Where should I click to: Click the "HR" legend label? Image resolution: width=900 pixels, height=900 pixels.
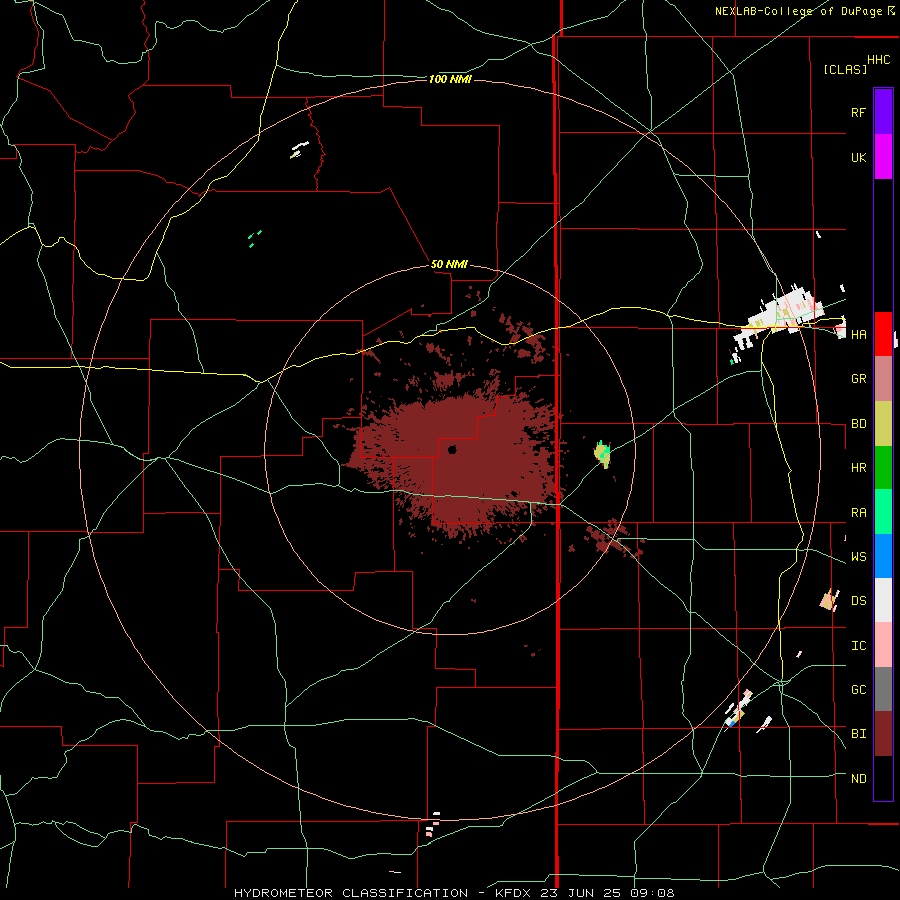[858, 468]
